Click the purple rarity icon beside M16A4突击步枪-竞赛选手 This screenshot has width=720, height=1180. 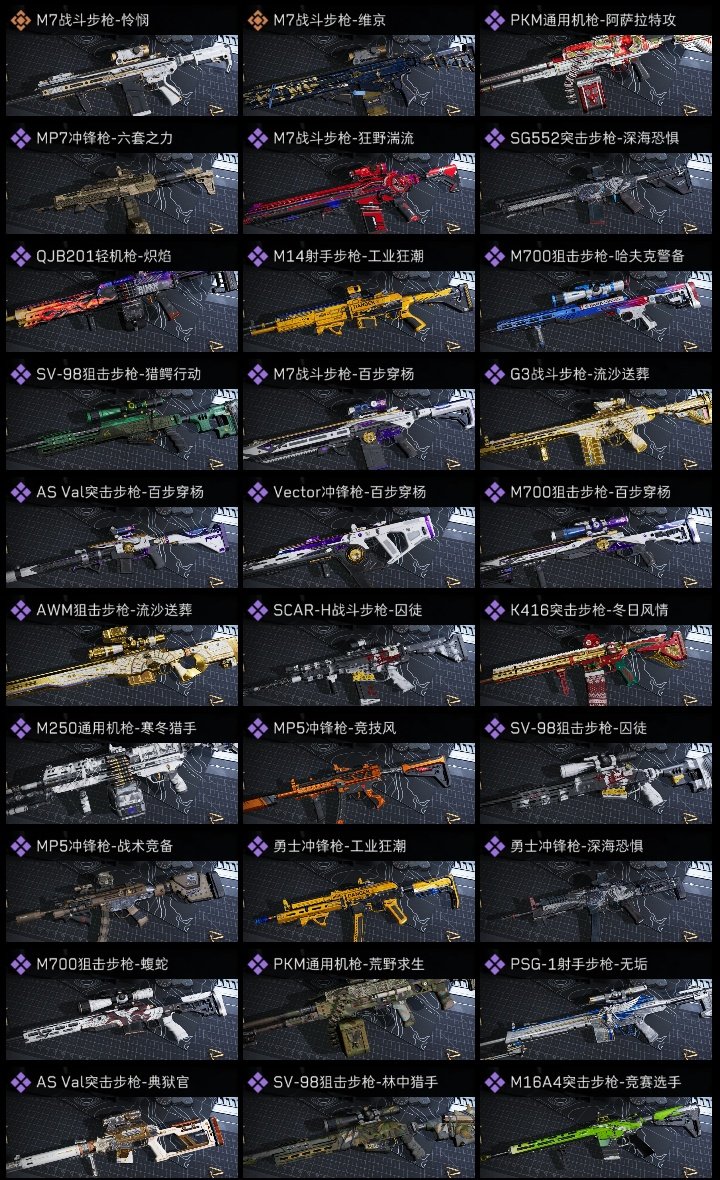click(494, 1082)
